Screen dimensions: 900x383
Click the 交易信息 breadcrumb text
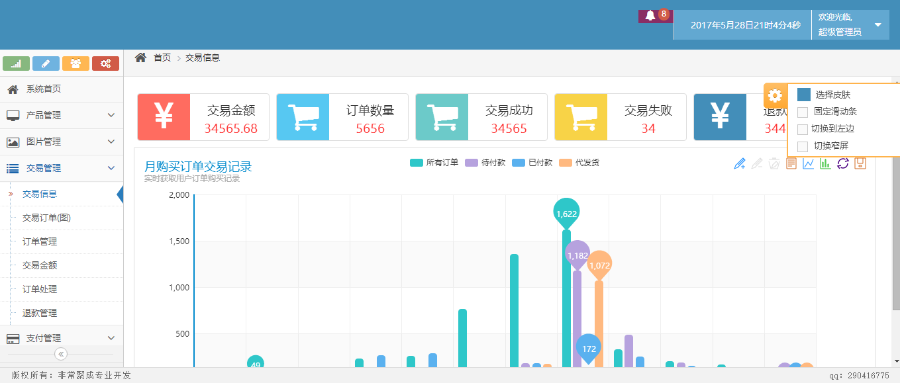[x=202, y=58]
